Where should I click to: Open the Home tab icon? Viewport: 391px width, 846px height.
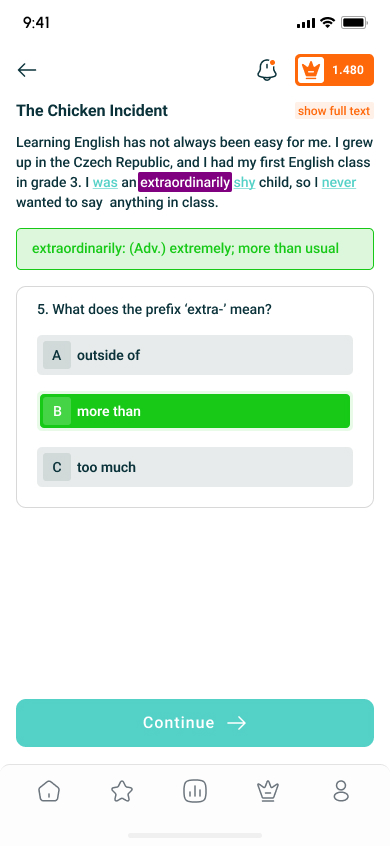point(49,792)
